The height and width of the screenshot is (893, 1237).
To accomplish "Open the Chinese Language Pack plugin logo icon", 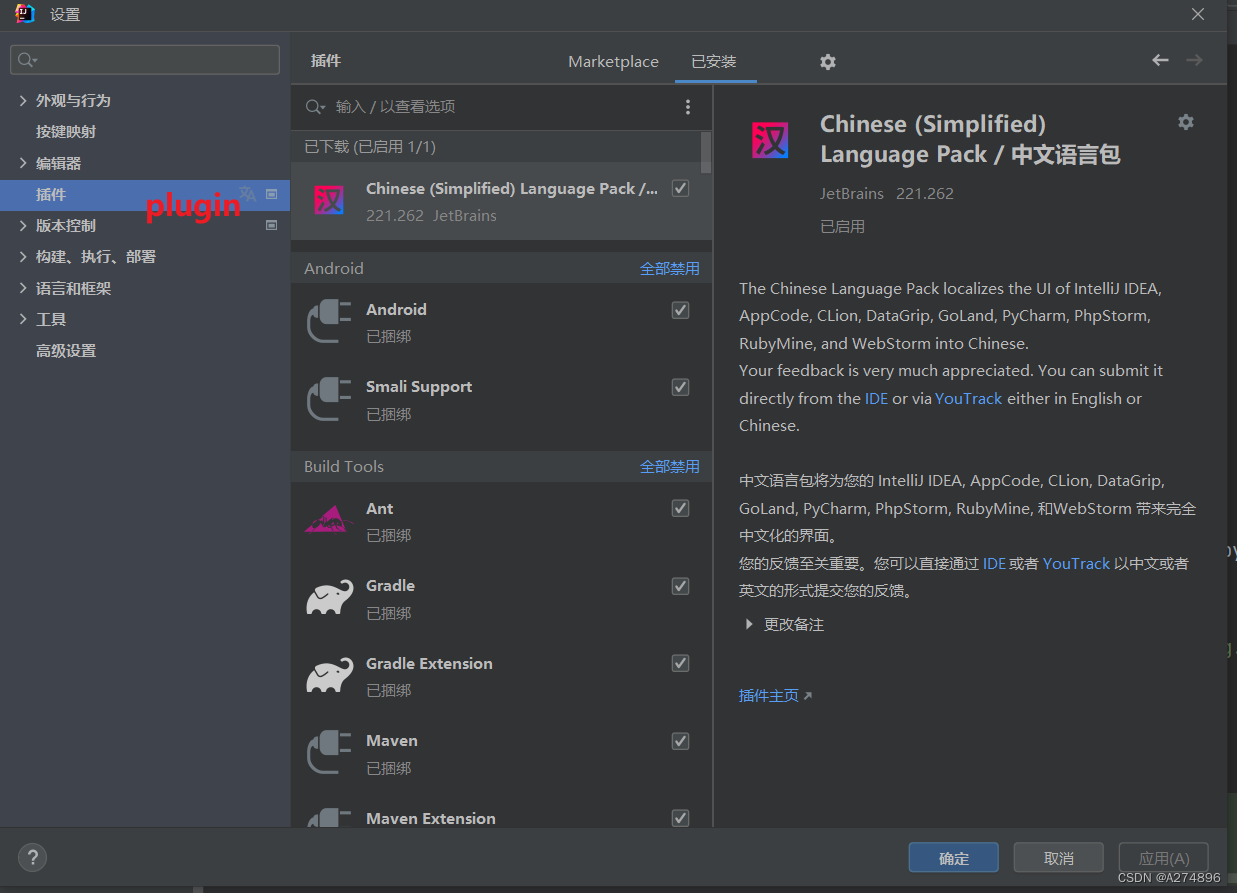I will point(770,140).
